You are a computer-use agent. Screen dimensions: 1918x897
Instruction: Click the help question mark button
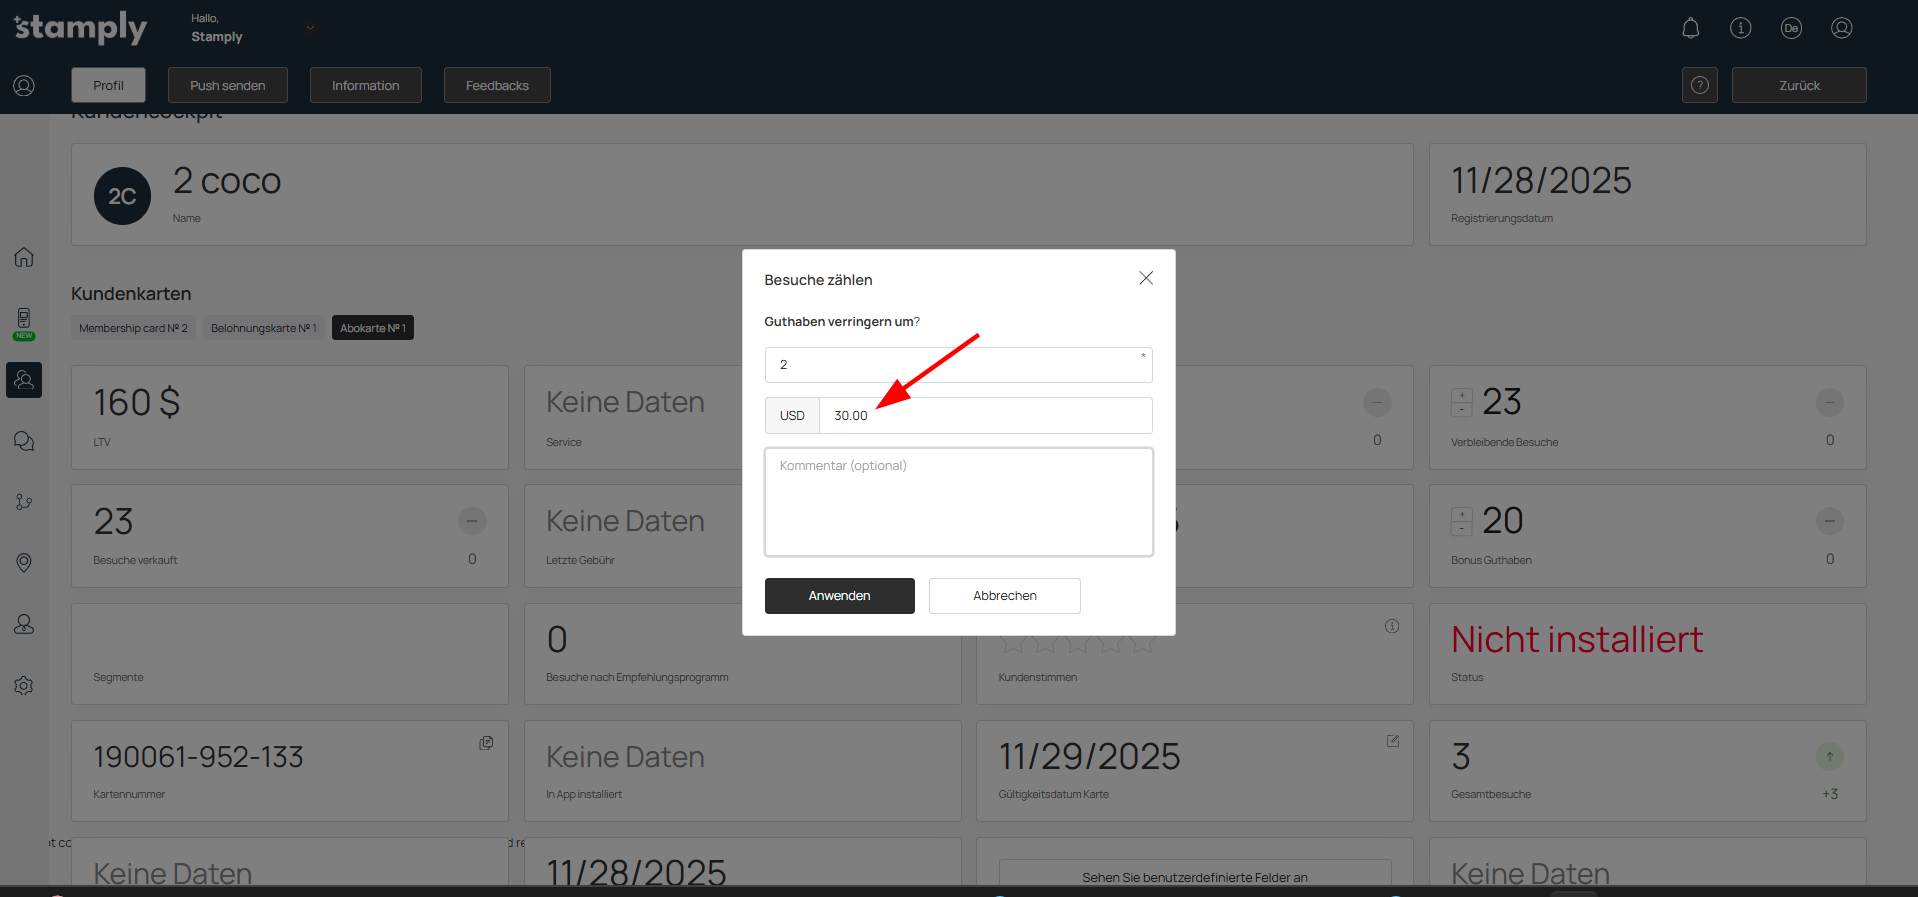[1699, 85]
